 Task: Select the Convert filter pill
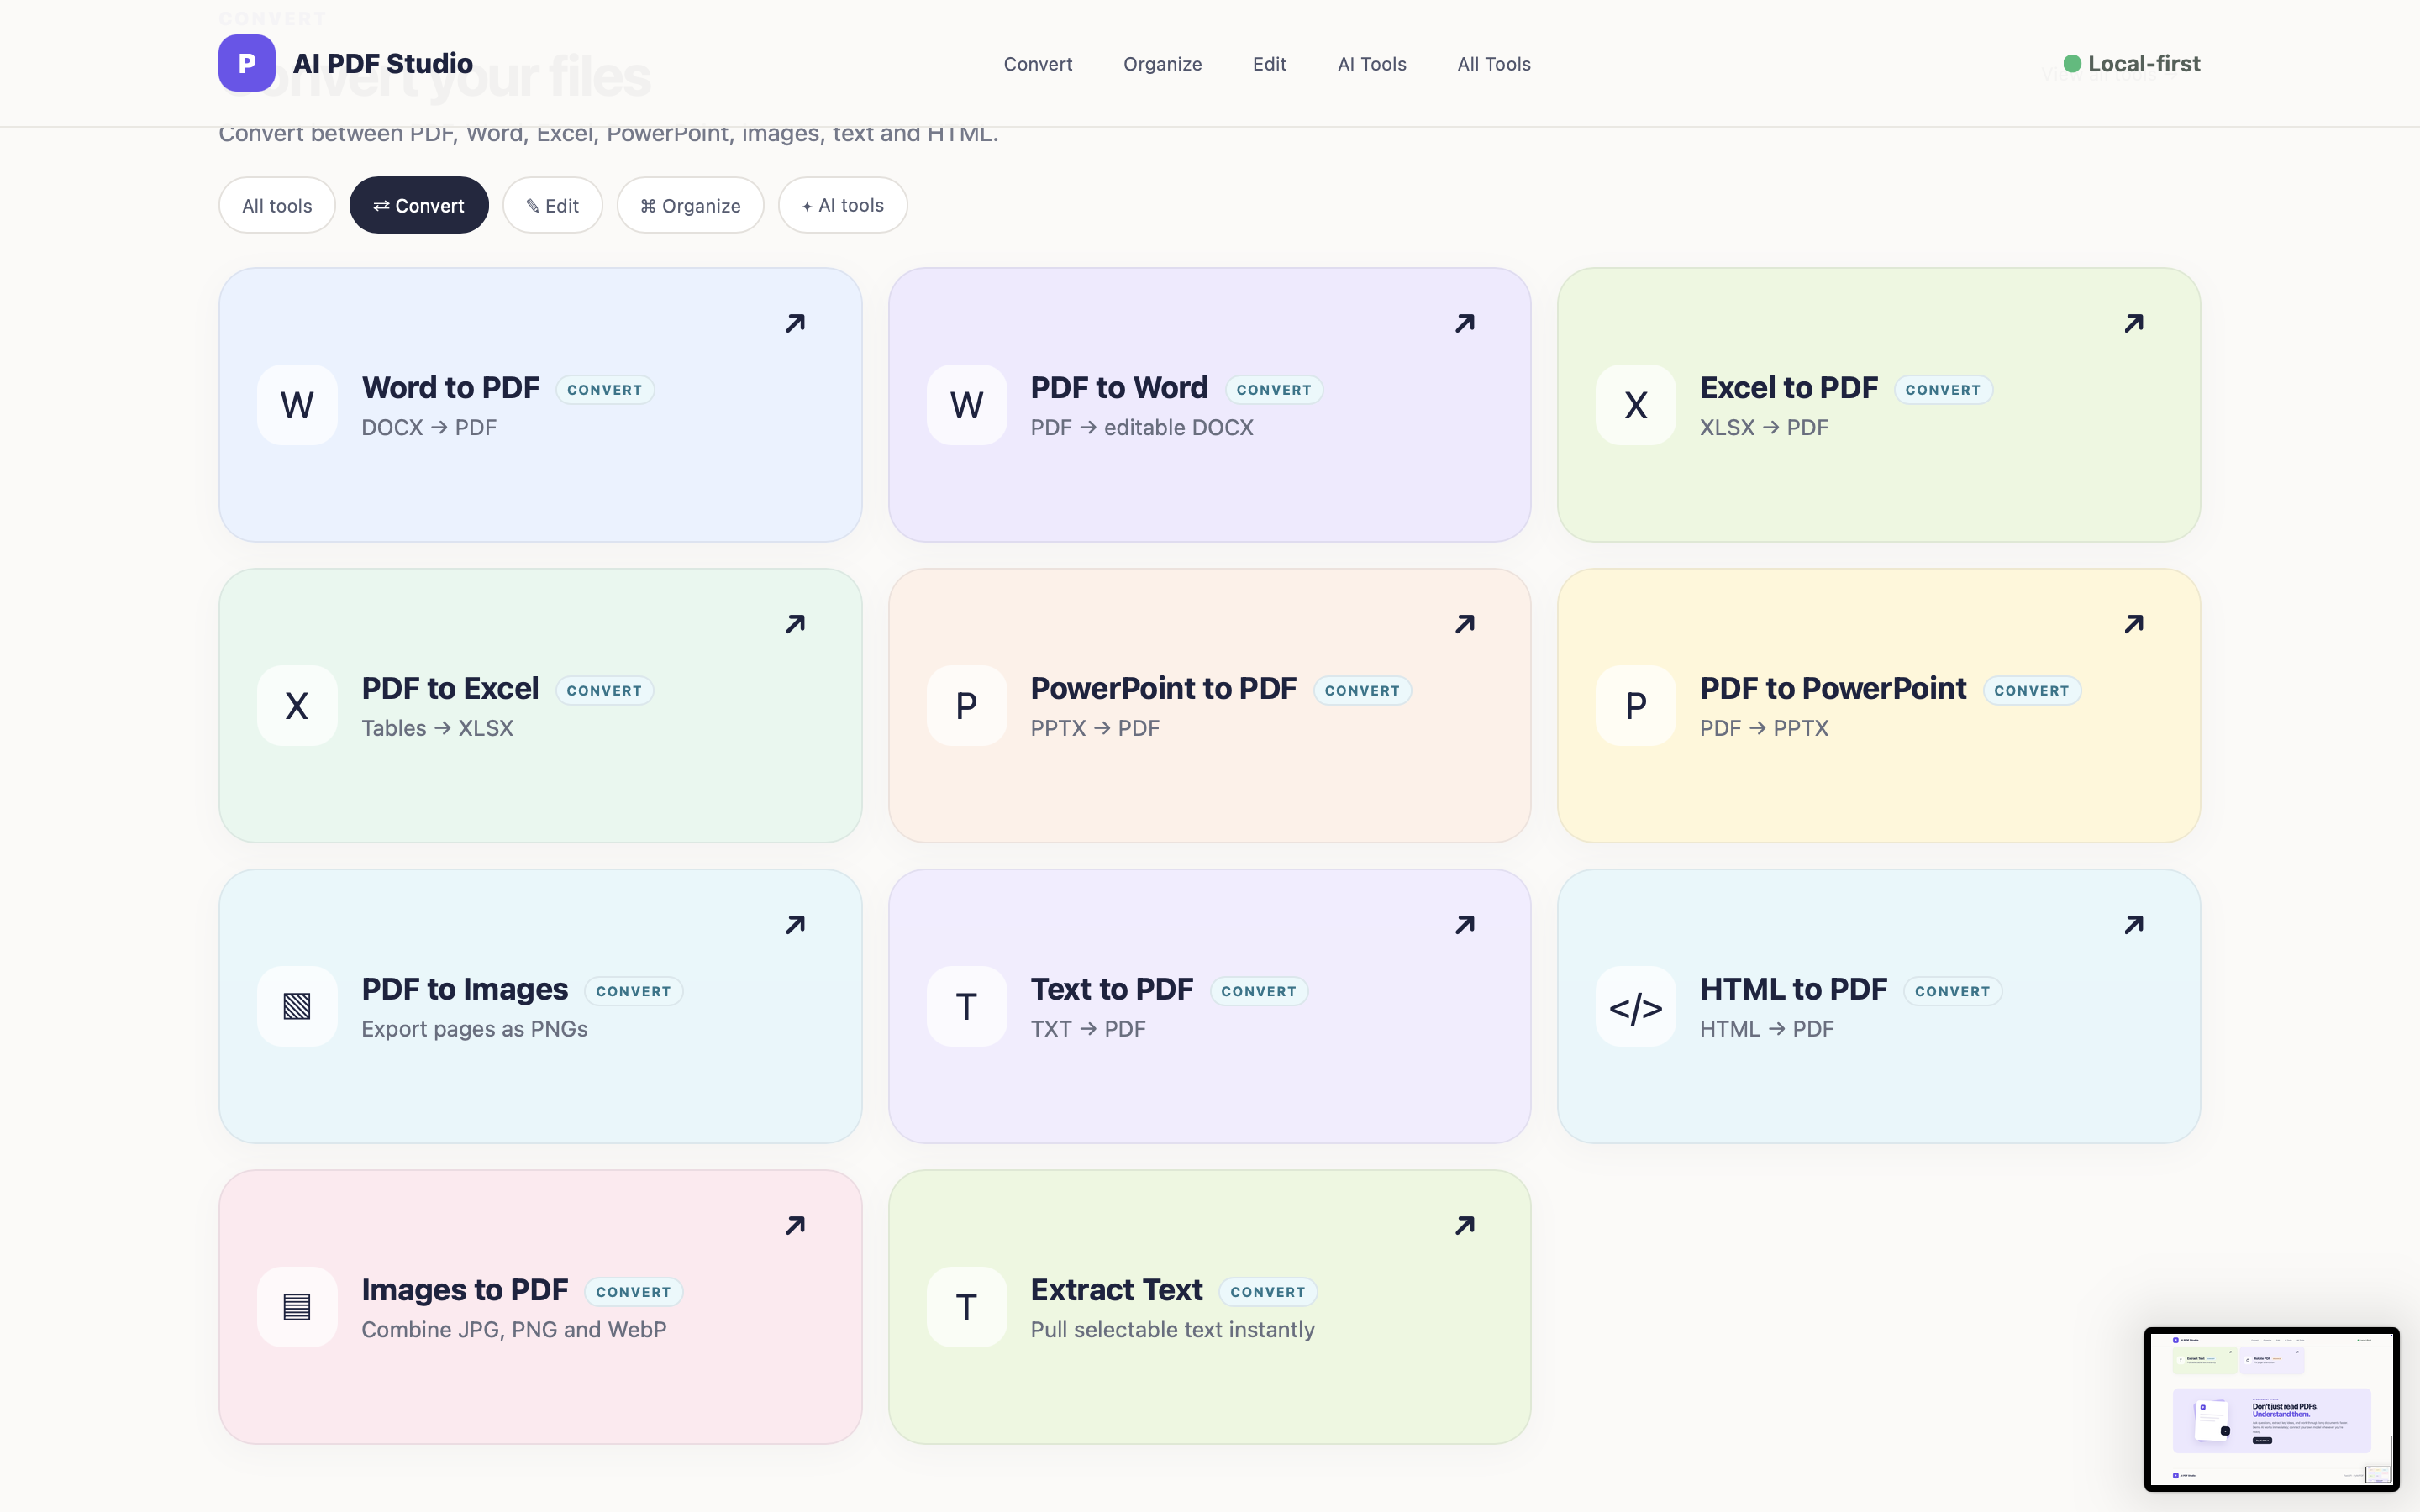(418, 205)
